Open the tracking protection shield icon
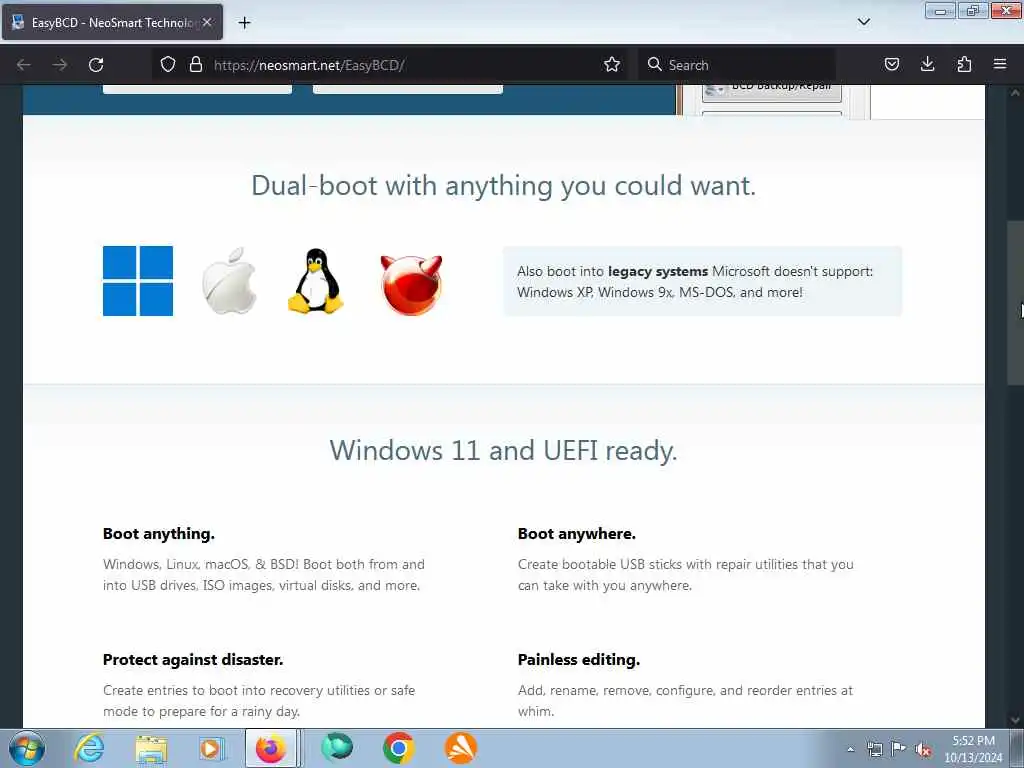The image size is (1024, 768). click(168, 65)
